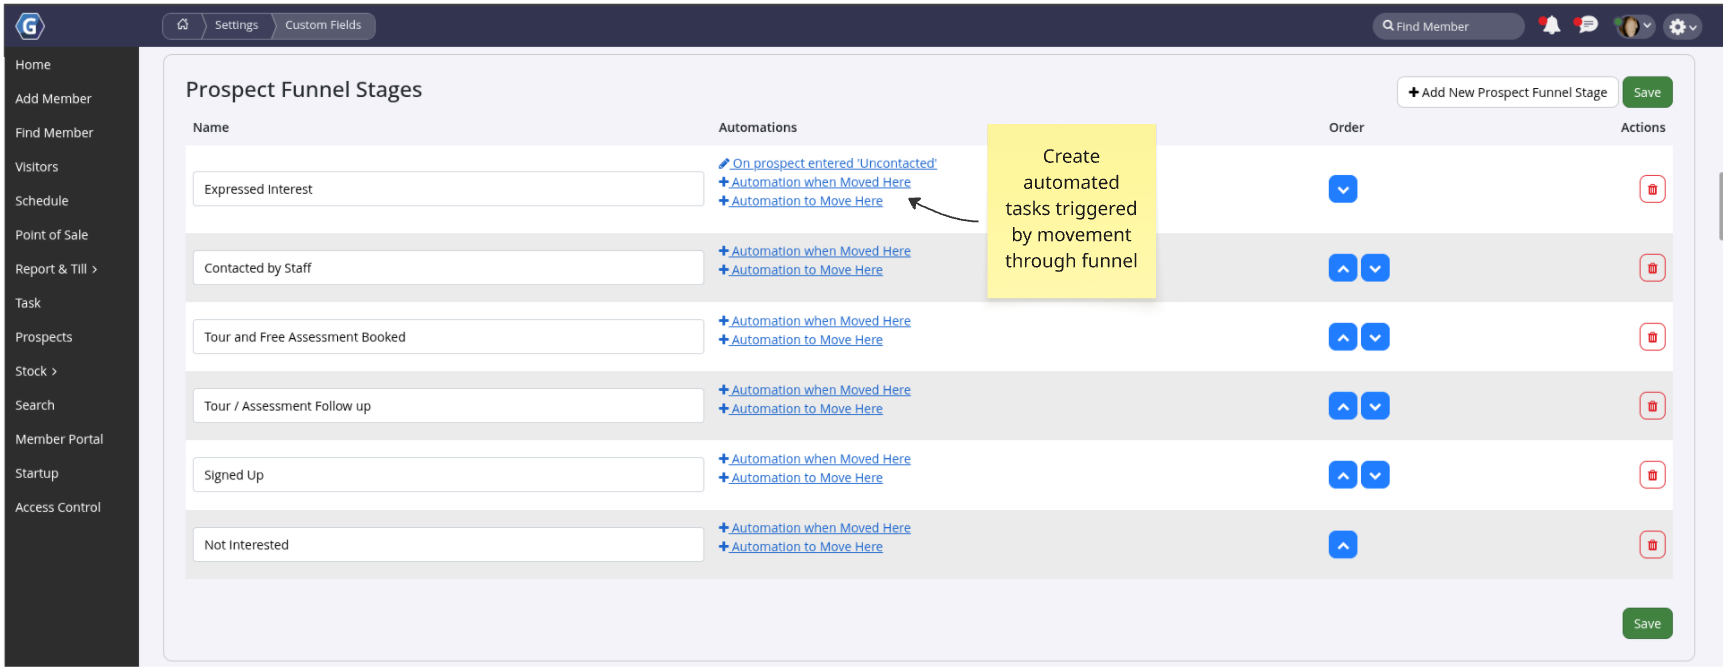The image size is (1728, 671).
Task: Move Signed Up stage down
Action: click(1375, 475)
